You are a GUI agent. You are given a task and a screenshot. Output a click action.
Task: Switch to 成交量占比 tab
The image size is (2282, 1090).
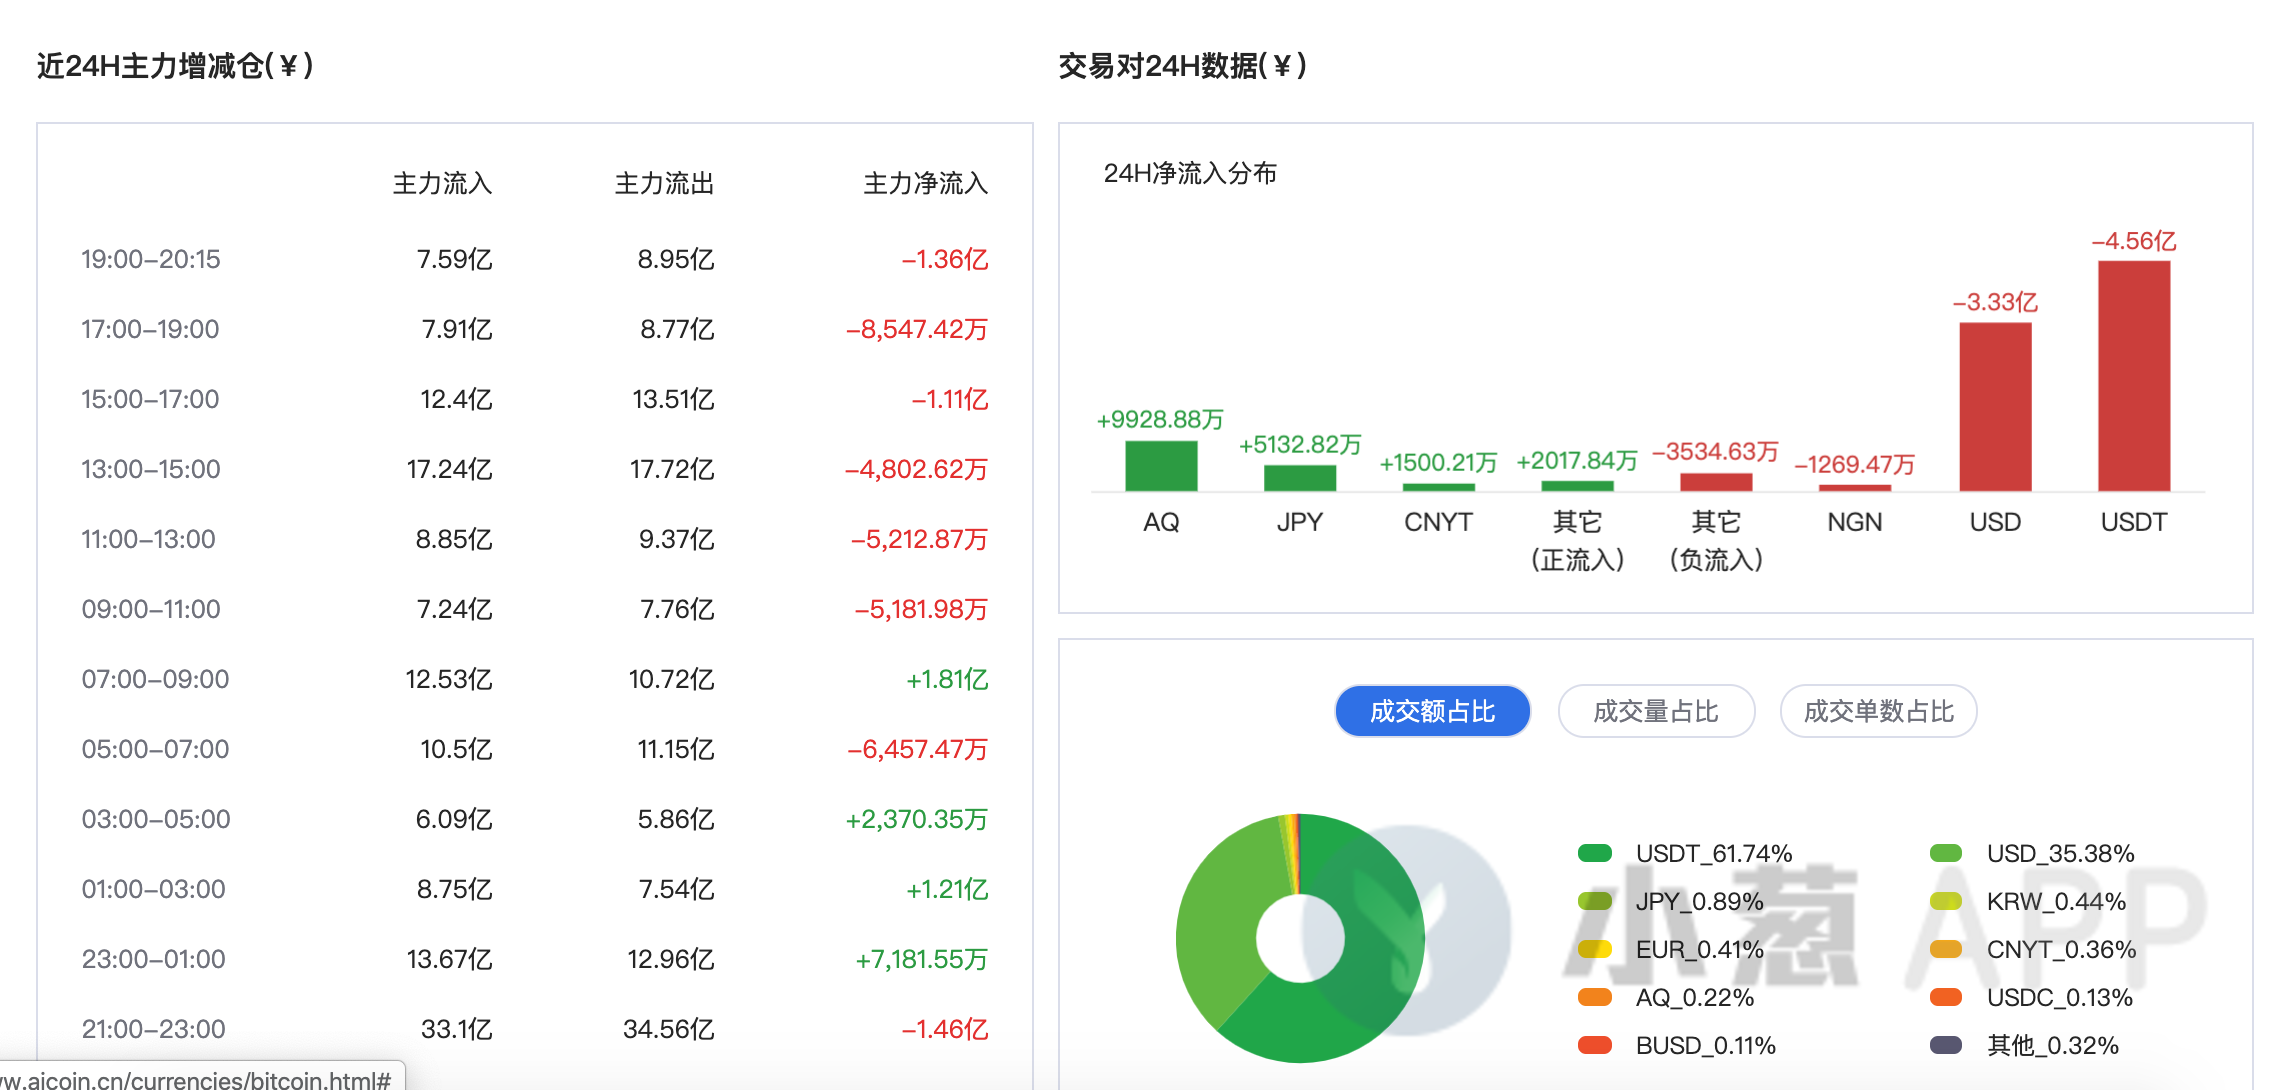pyautogui.click(x=1656, y=711)
